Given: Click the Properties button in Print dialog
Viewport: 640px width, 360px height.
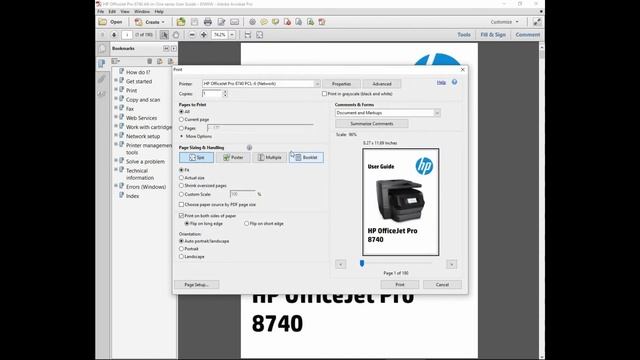Looking at the screenshot, I should click(341, 84).
